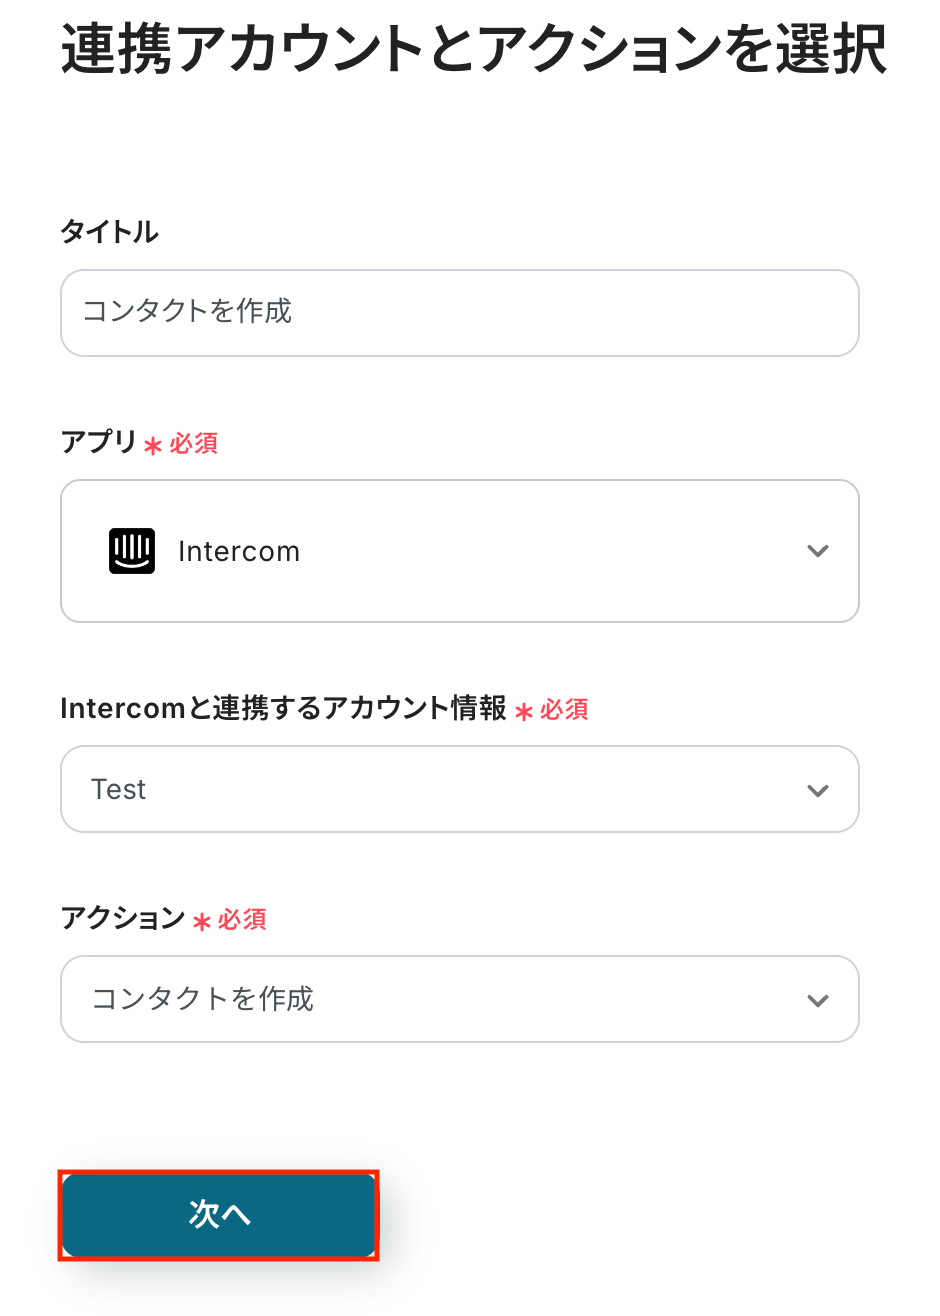The width and height of the screenshot is (940, 1316).
Task: Click the red asterisk next to アクション
Action: (201, 922)
